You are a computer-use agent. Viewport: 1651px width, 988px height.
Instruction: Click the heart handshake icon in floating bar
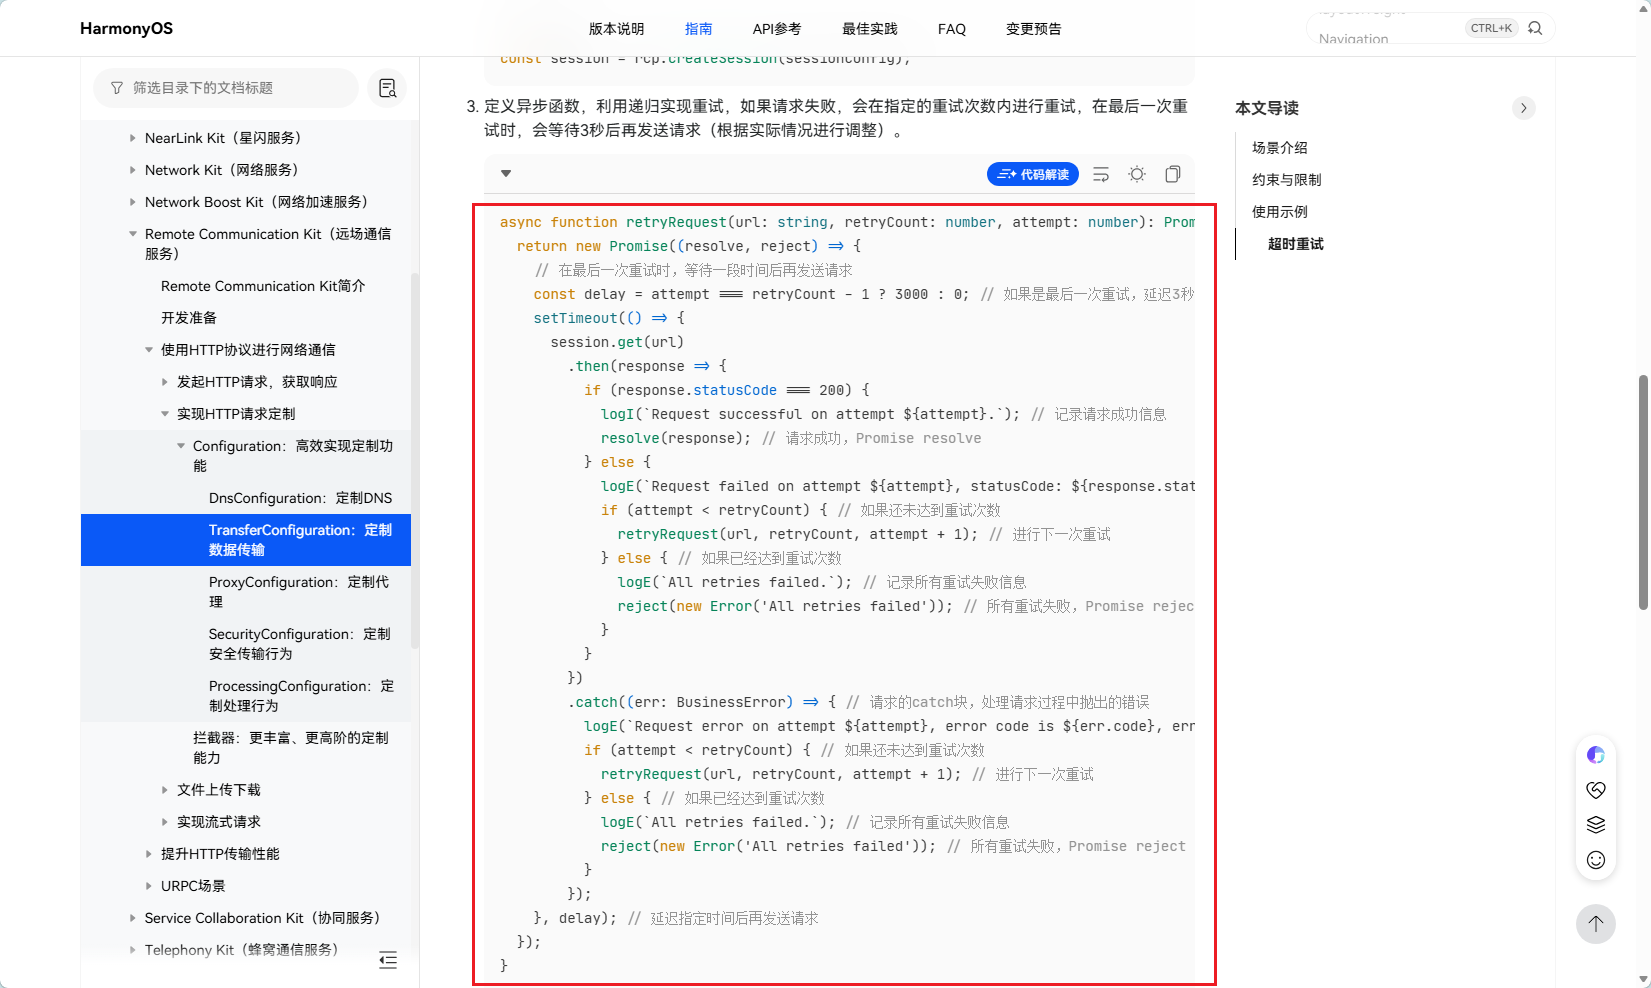pyautogui.click(x=1596, y=790)
